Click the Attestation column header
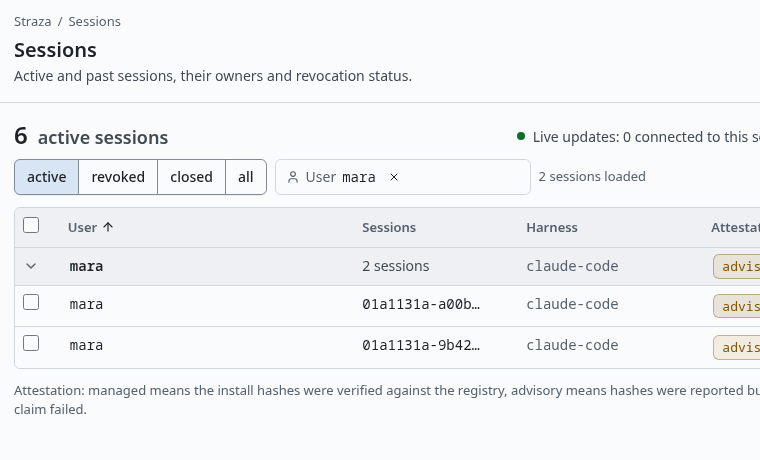Image resolution: width=760 pixels, height=460 pixels. 735,227
